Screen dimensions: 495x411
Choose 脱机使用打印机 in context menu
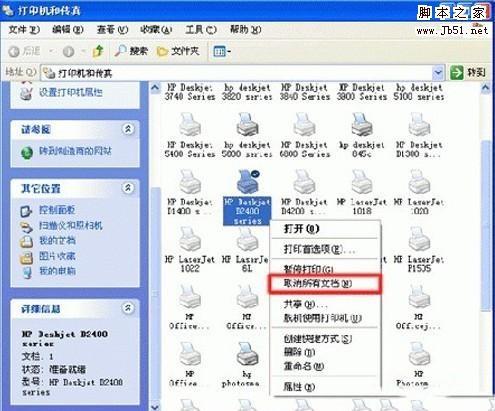pos(325,318)
